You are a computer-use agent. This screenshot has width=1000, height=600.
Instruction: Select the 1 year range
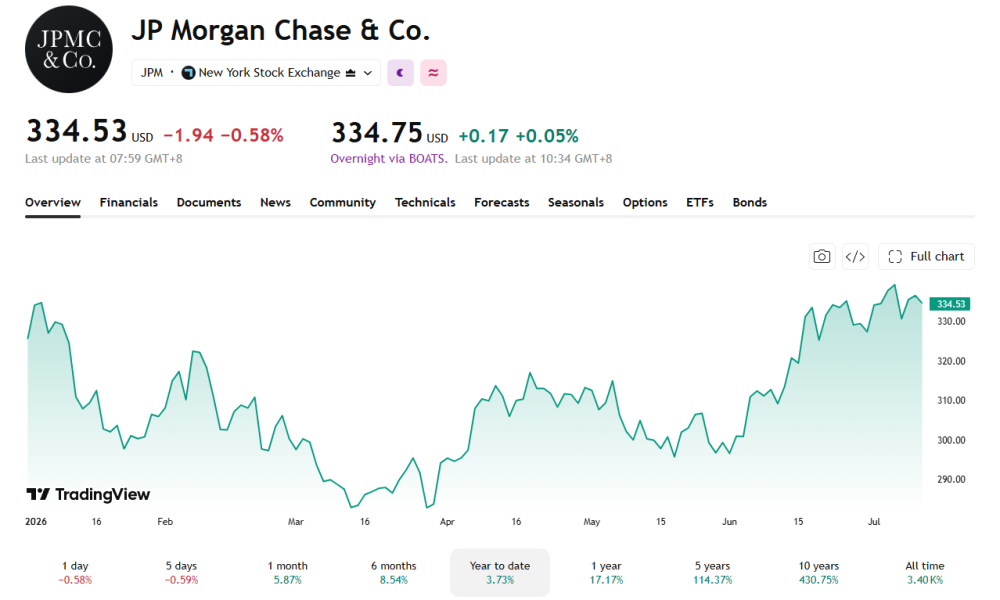coord(606,573)
